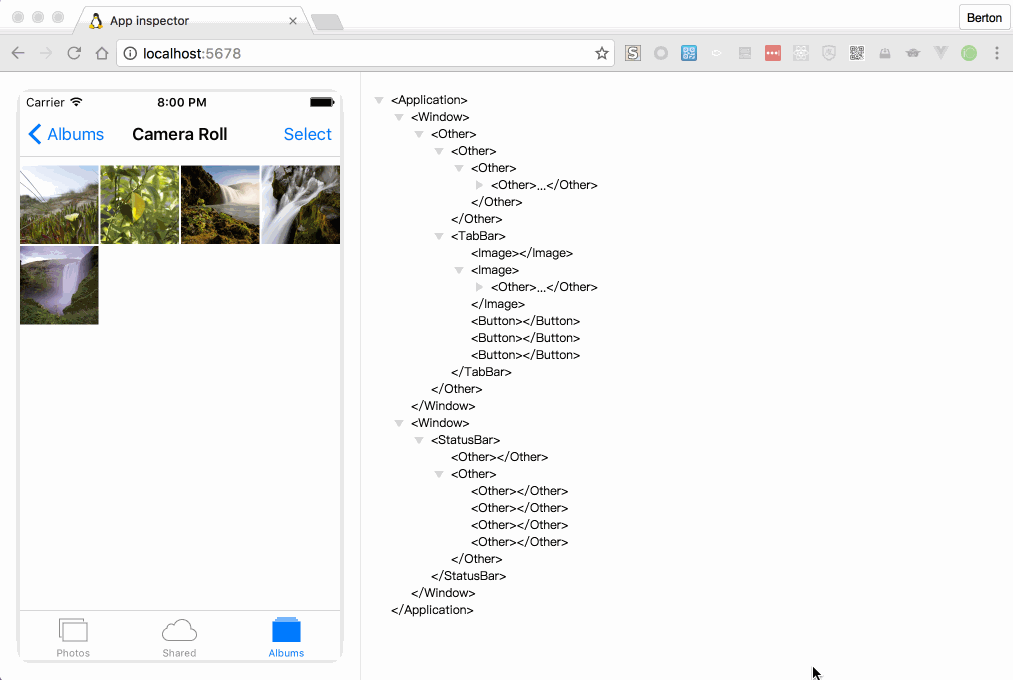Collapse the StatusBar tree node
This screenshot has height=680, width=1013.
tap(419, 440)
